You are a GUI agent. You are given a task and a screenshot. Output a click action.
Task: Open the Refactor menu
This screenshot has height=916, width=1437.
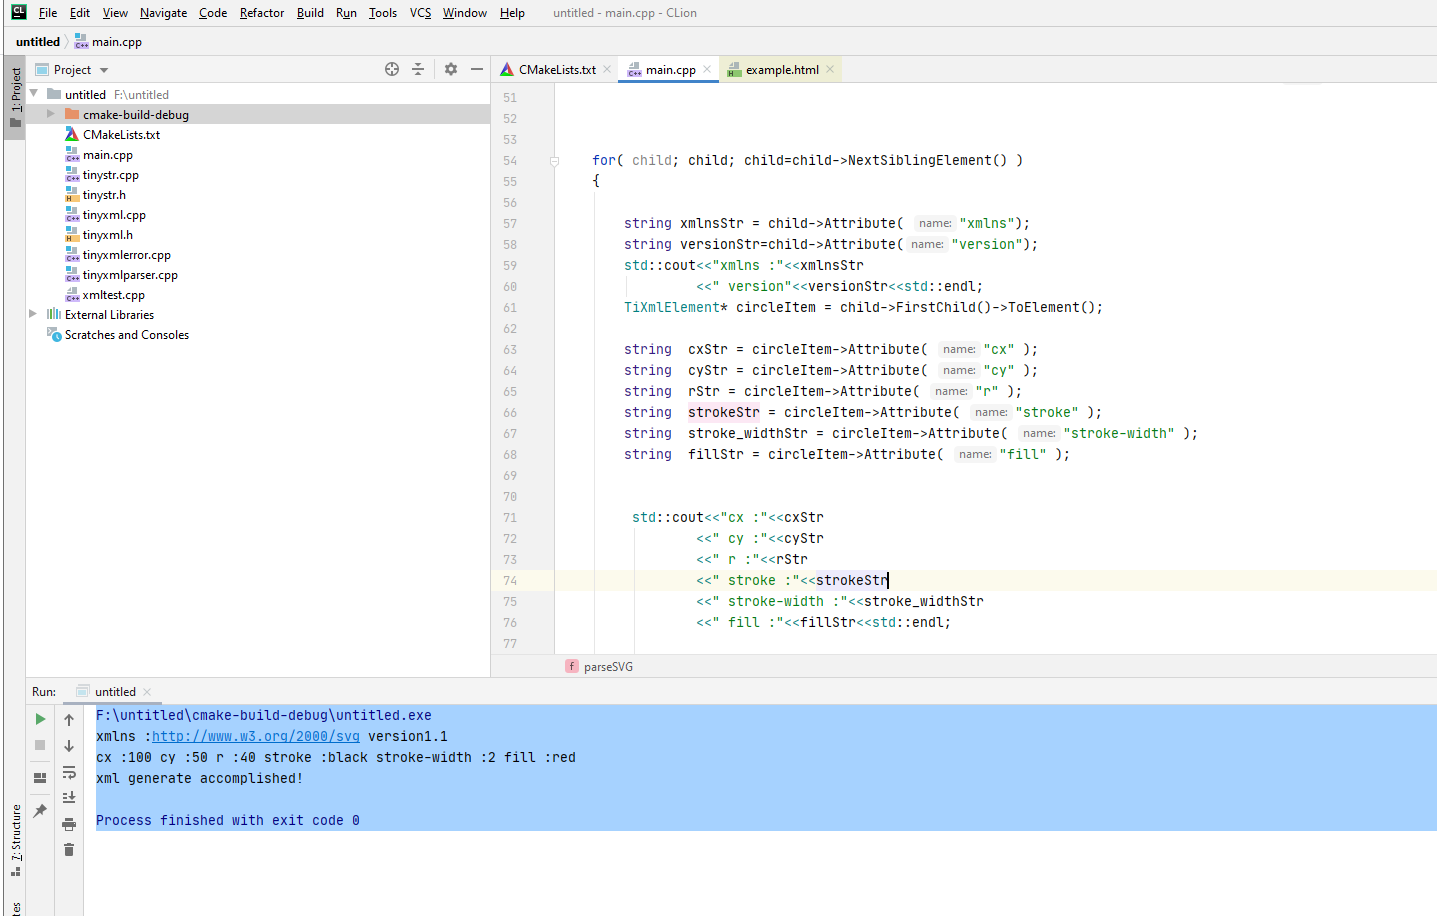click(261, 13)
